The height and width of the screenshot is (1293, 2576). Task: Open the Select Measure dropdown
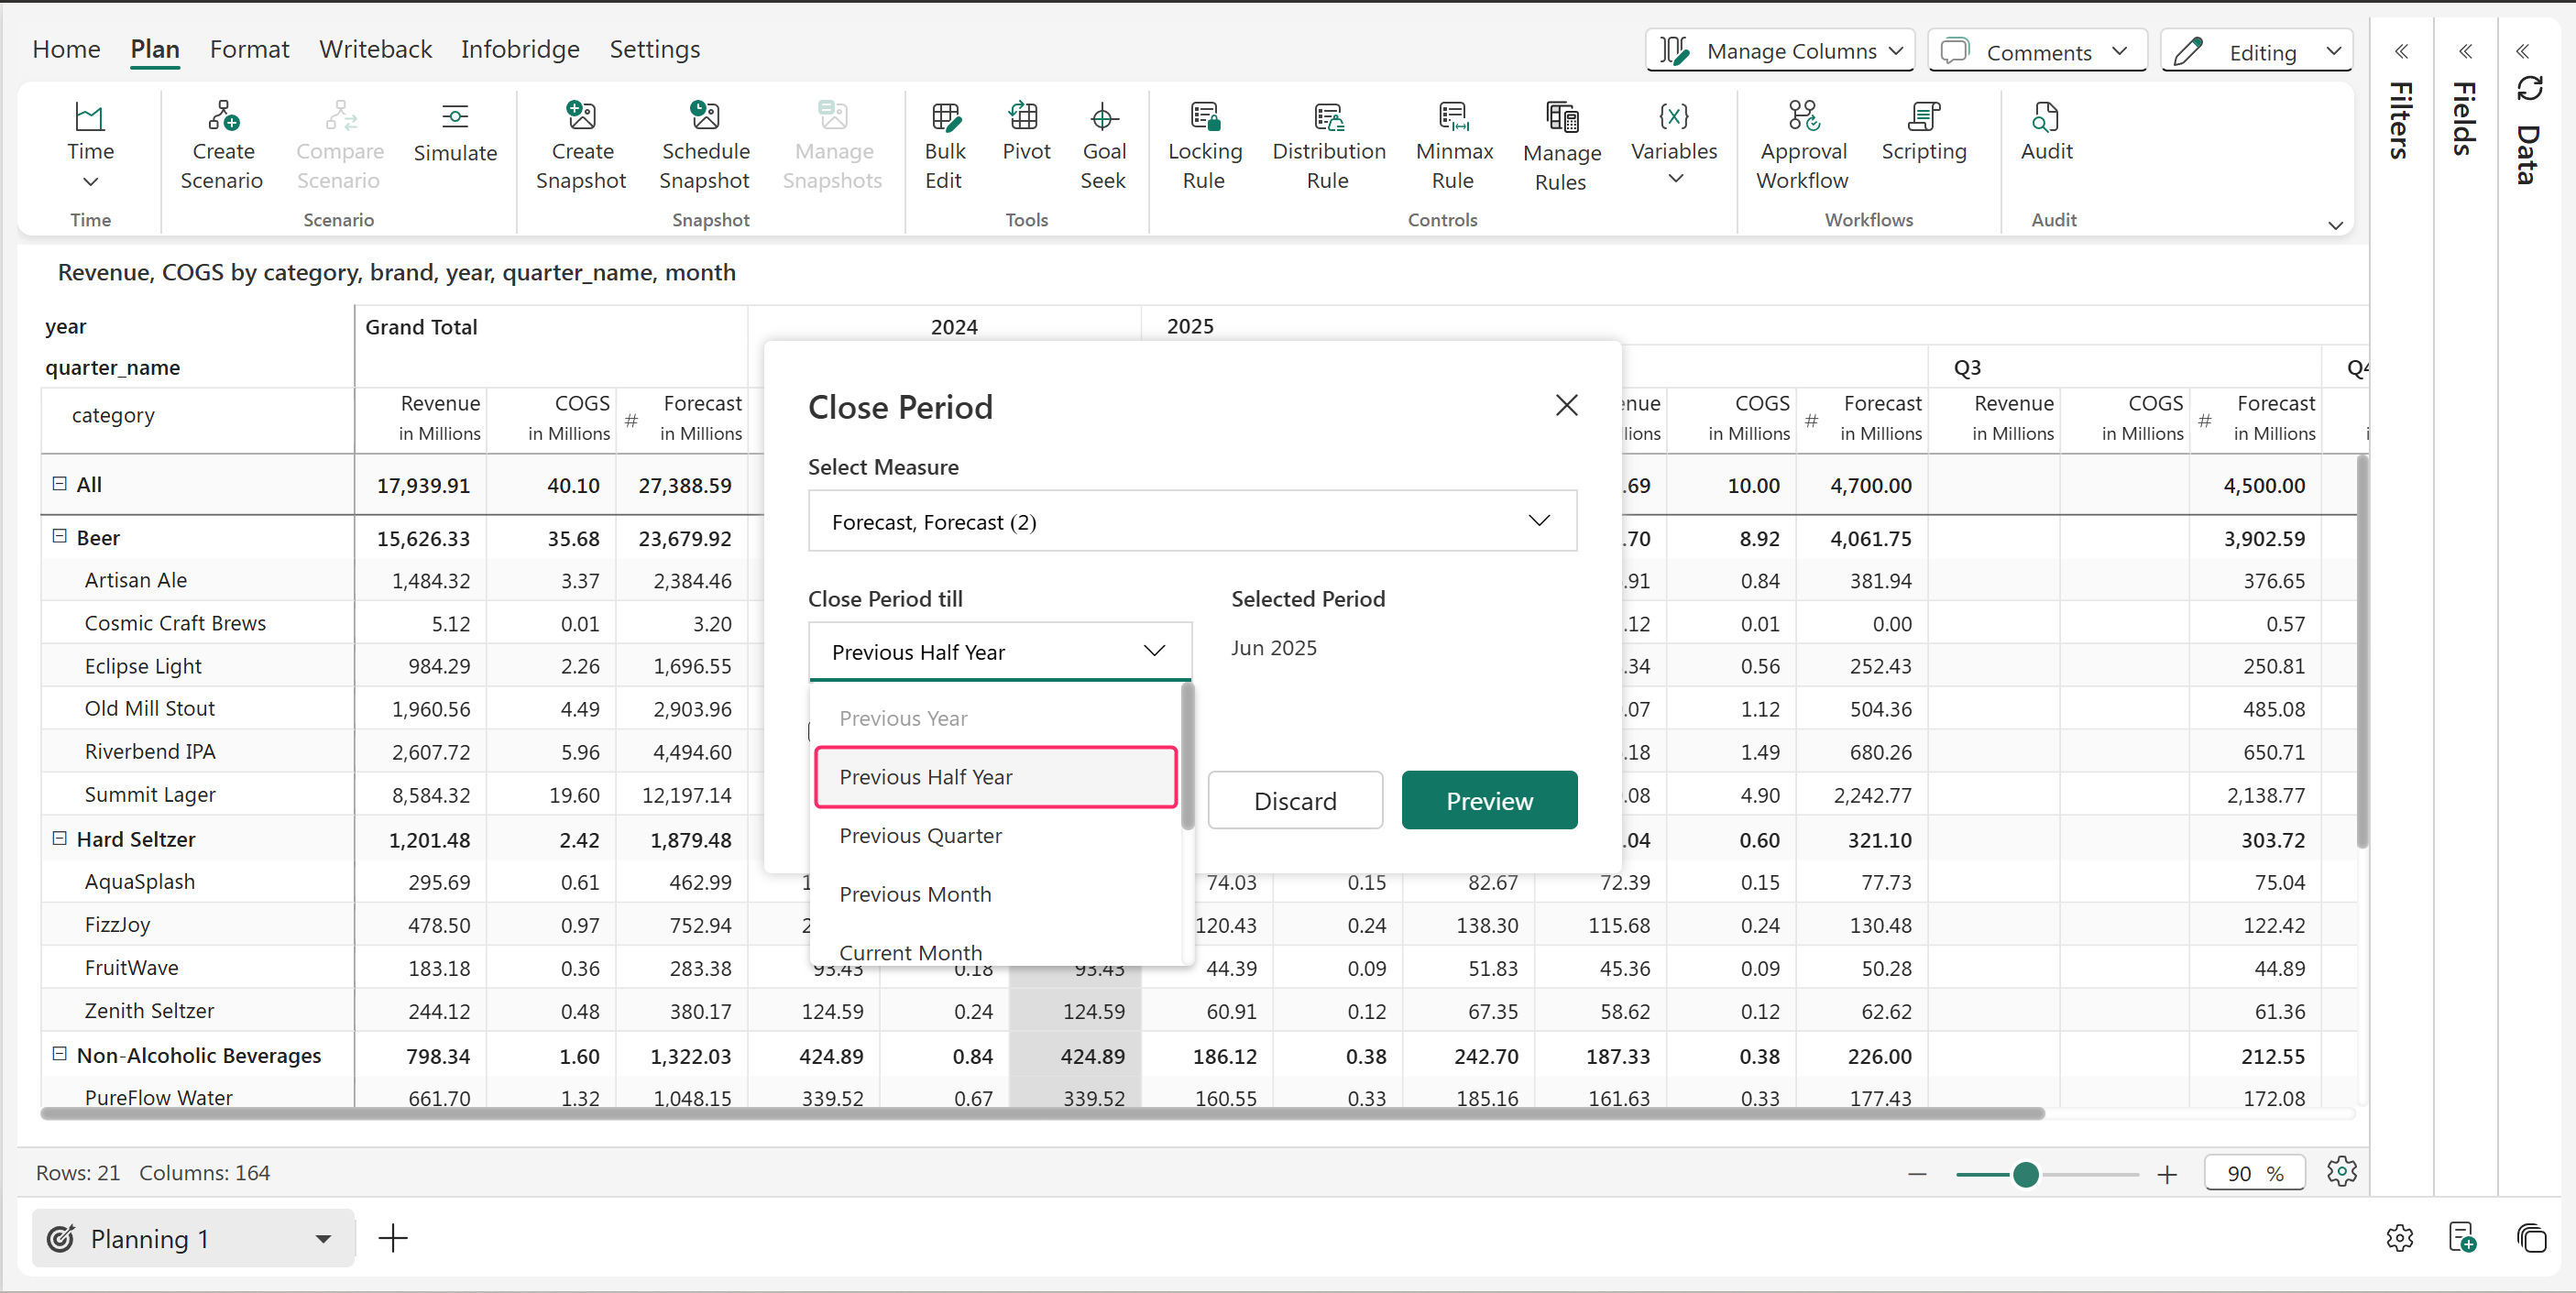(x=1192, y=521)
